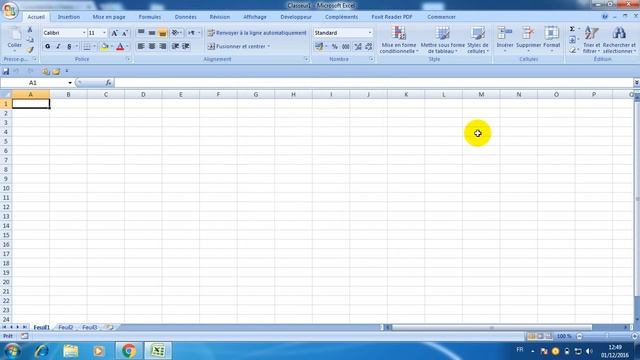This screenshot has width=640, height=360.
Task: Click the Cut scissors icon
Action: pyautogui.click(x=30, y=30)
